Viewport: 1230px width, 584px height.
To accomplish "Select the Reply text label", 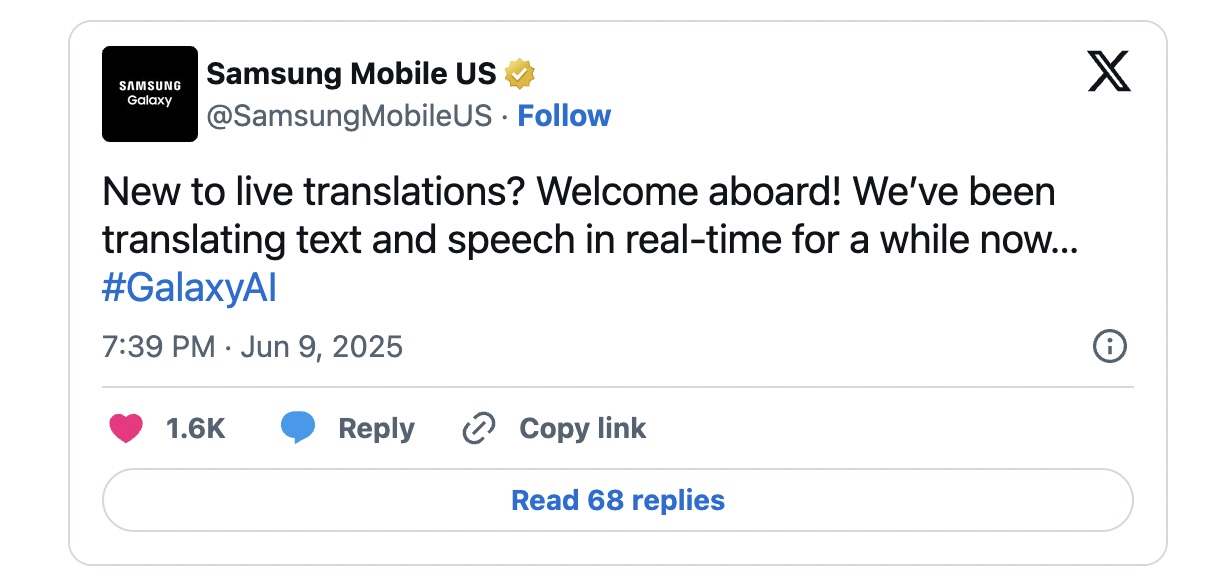I will coord(376,429).
